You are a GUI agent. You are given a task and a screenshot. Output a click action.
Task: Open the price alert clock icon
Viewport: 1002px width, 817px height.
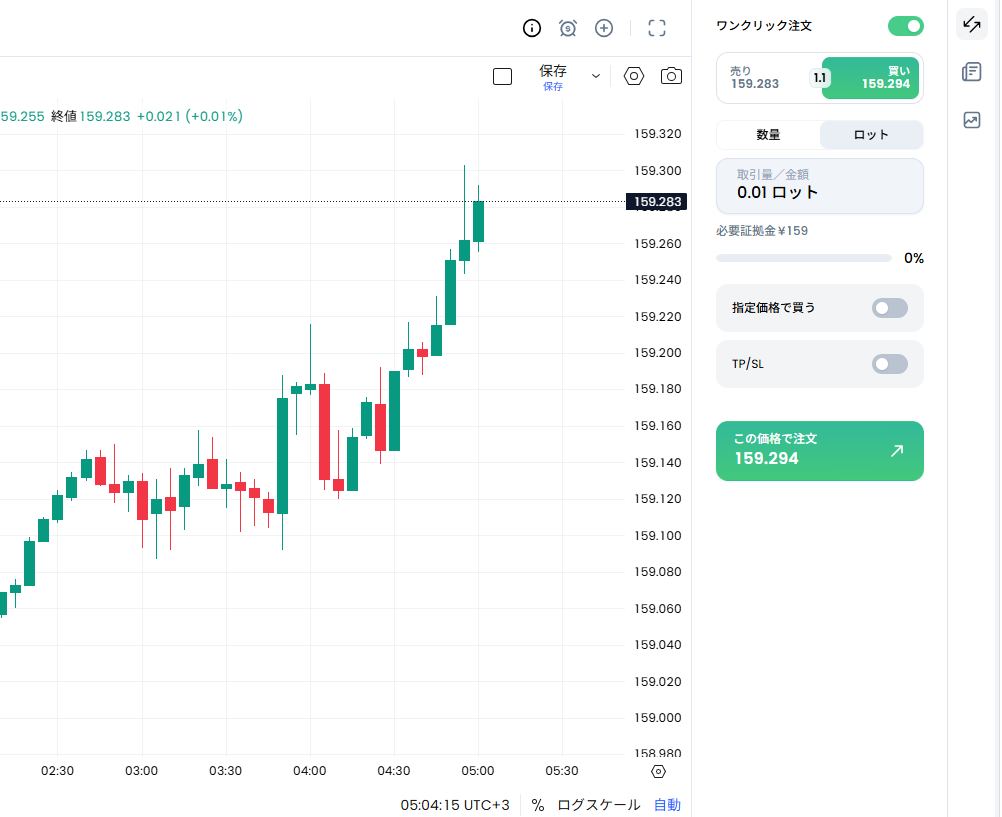567,28
